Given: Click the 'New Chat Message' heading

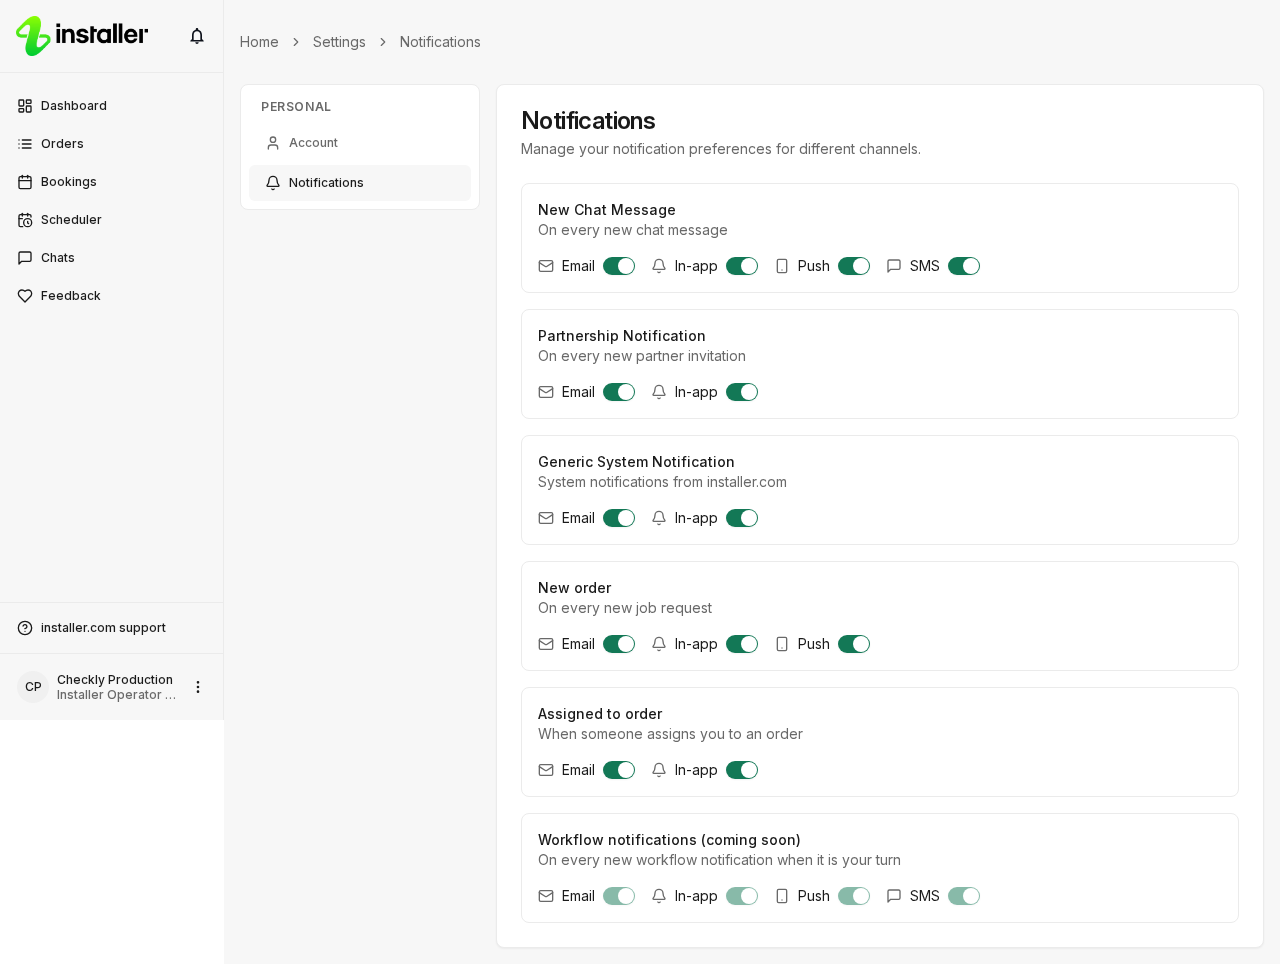Looking at the screenshot, I should coord(607,210).
